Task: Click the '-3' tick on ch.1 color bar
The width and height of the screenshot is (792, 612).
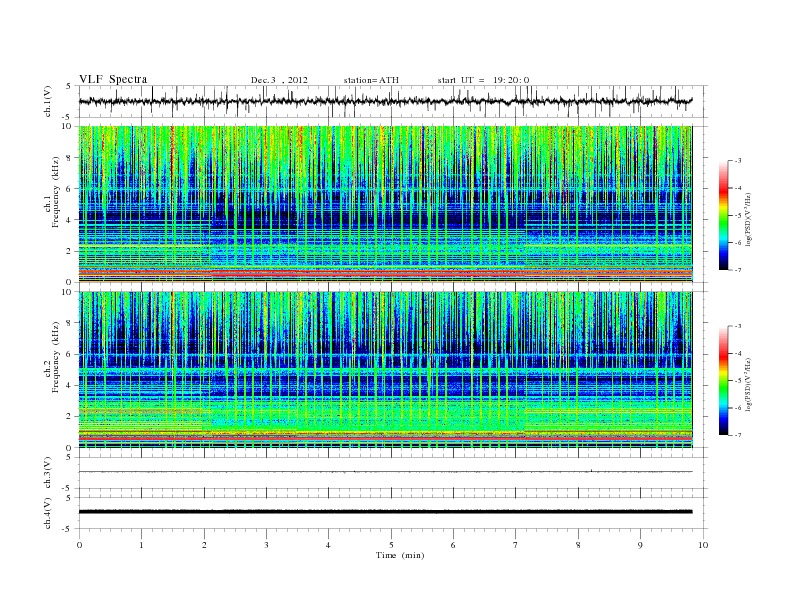Action: click(x=738, y=161)
